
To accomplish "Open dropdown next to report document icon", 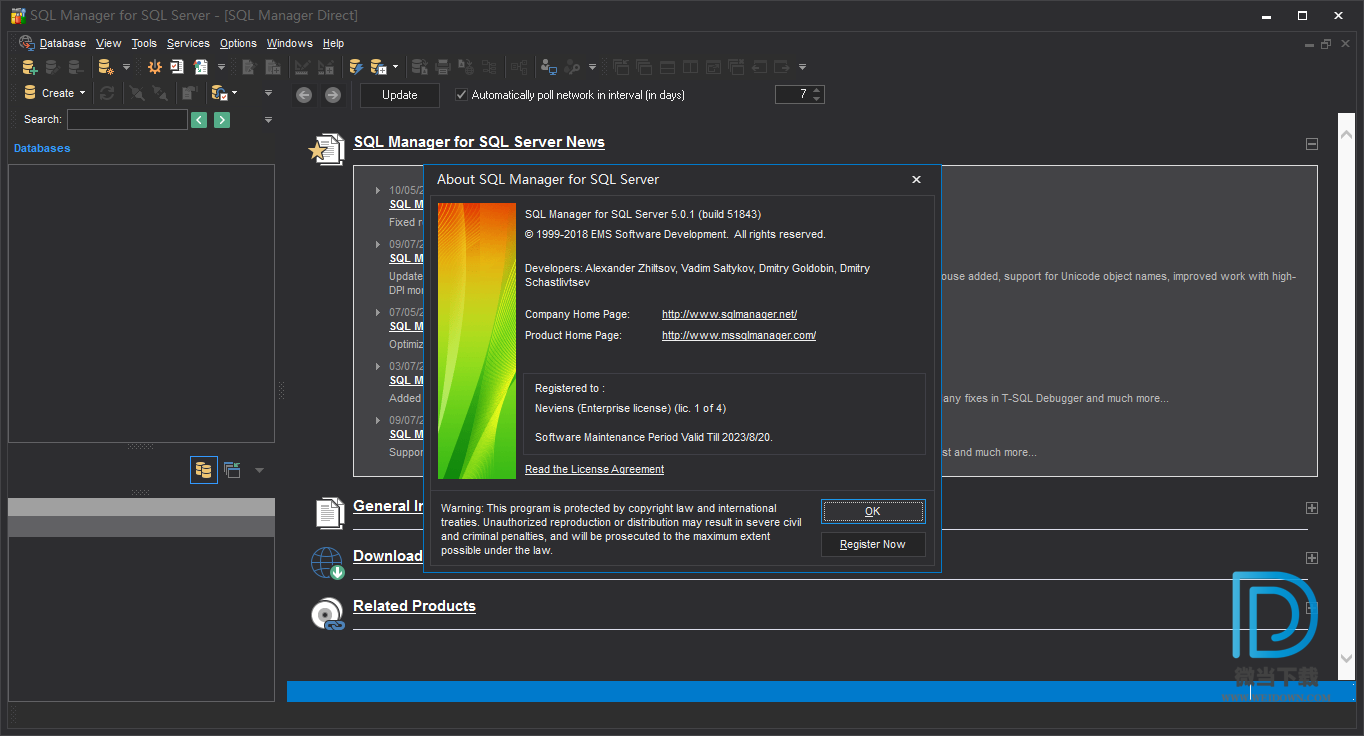I will tap(221, 67).
